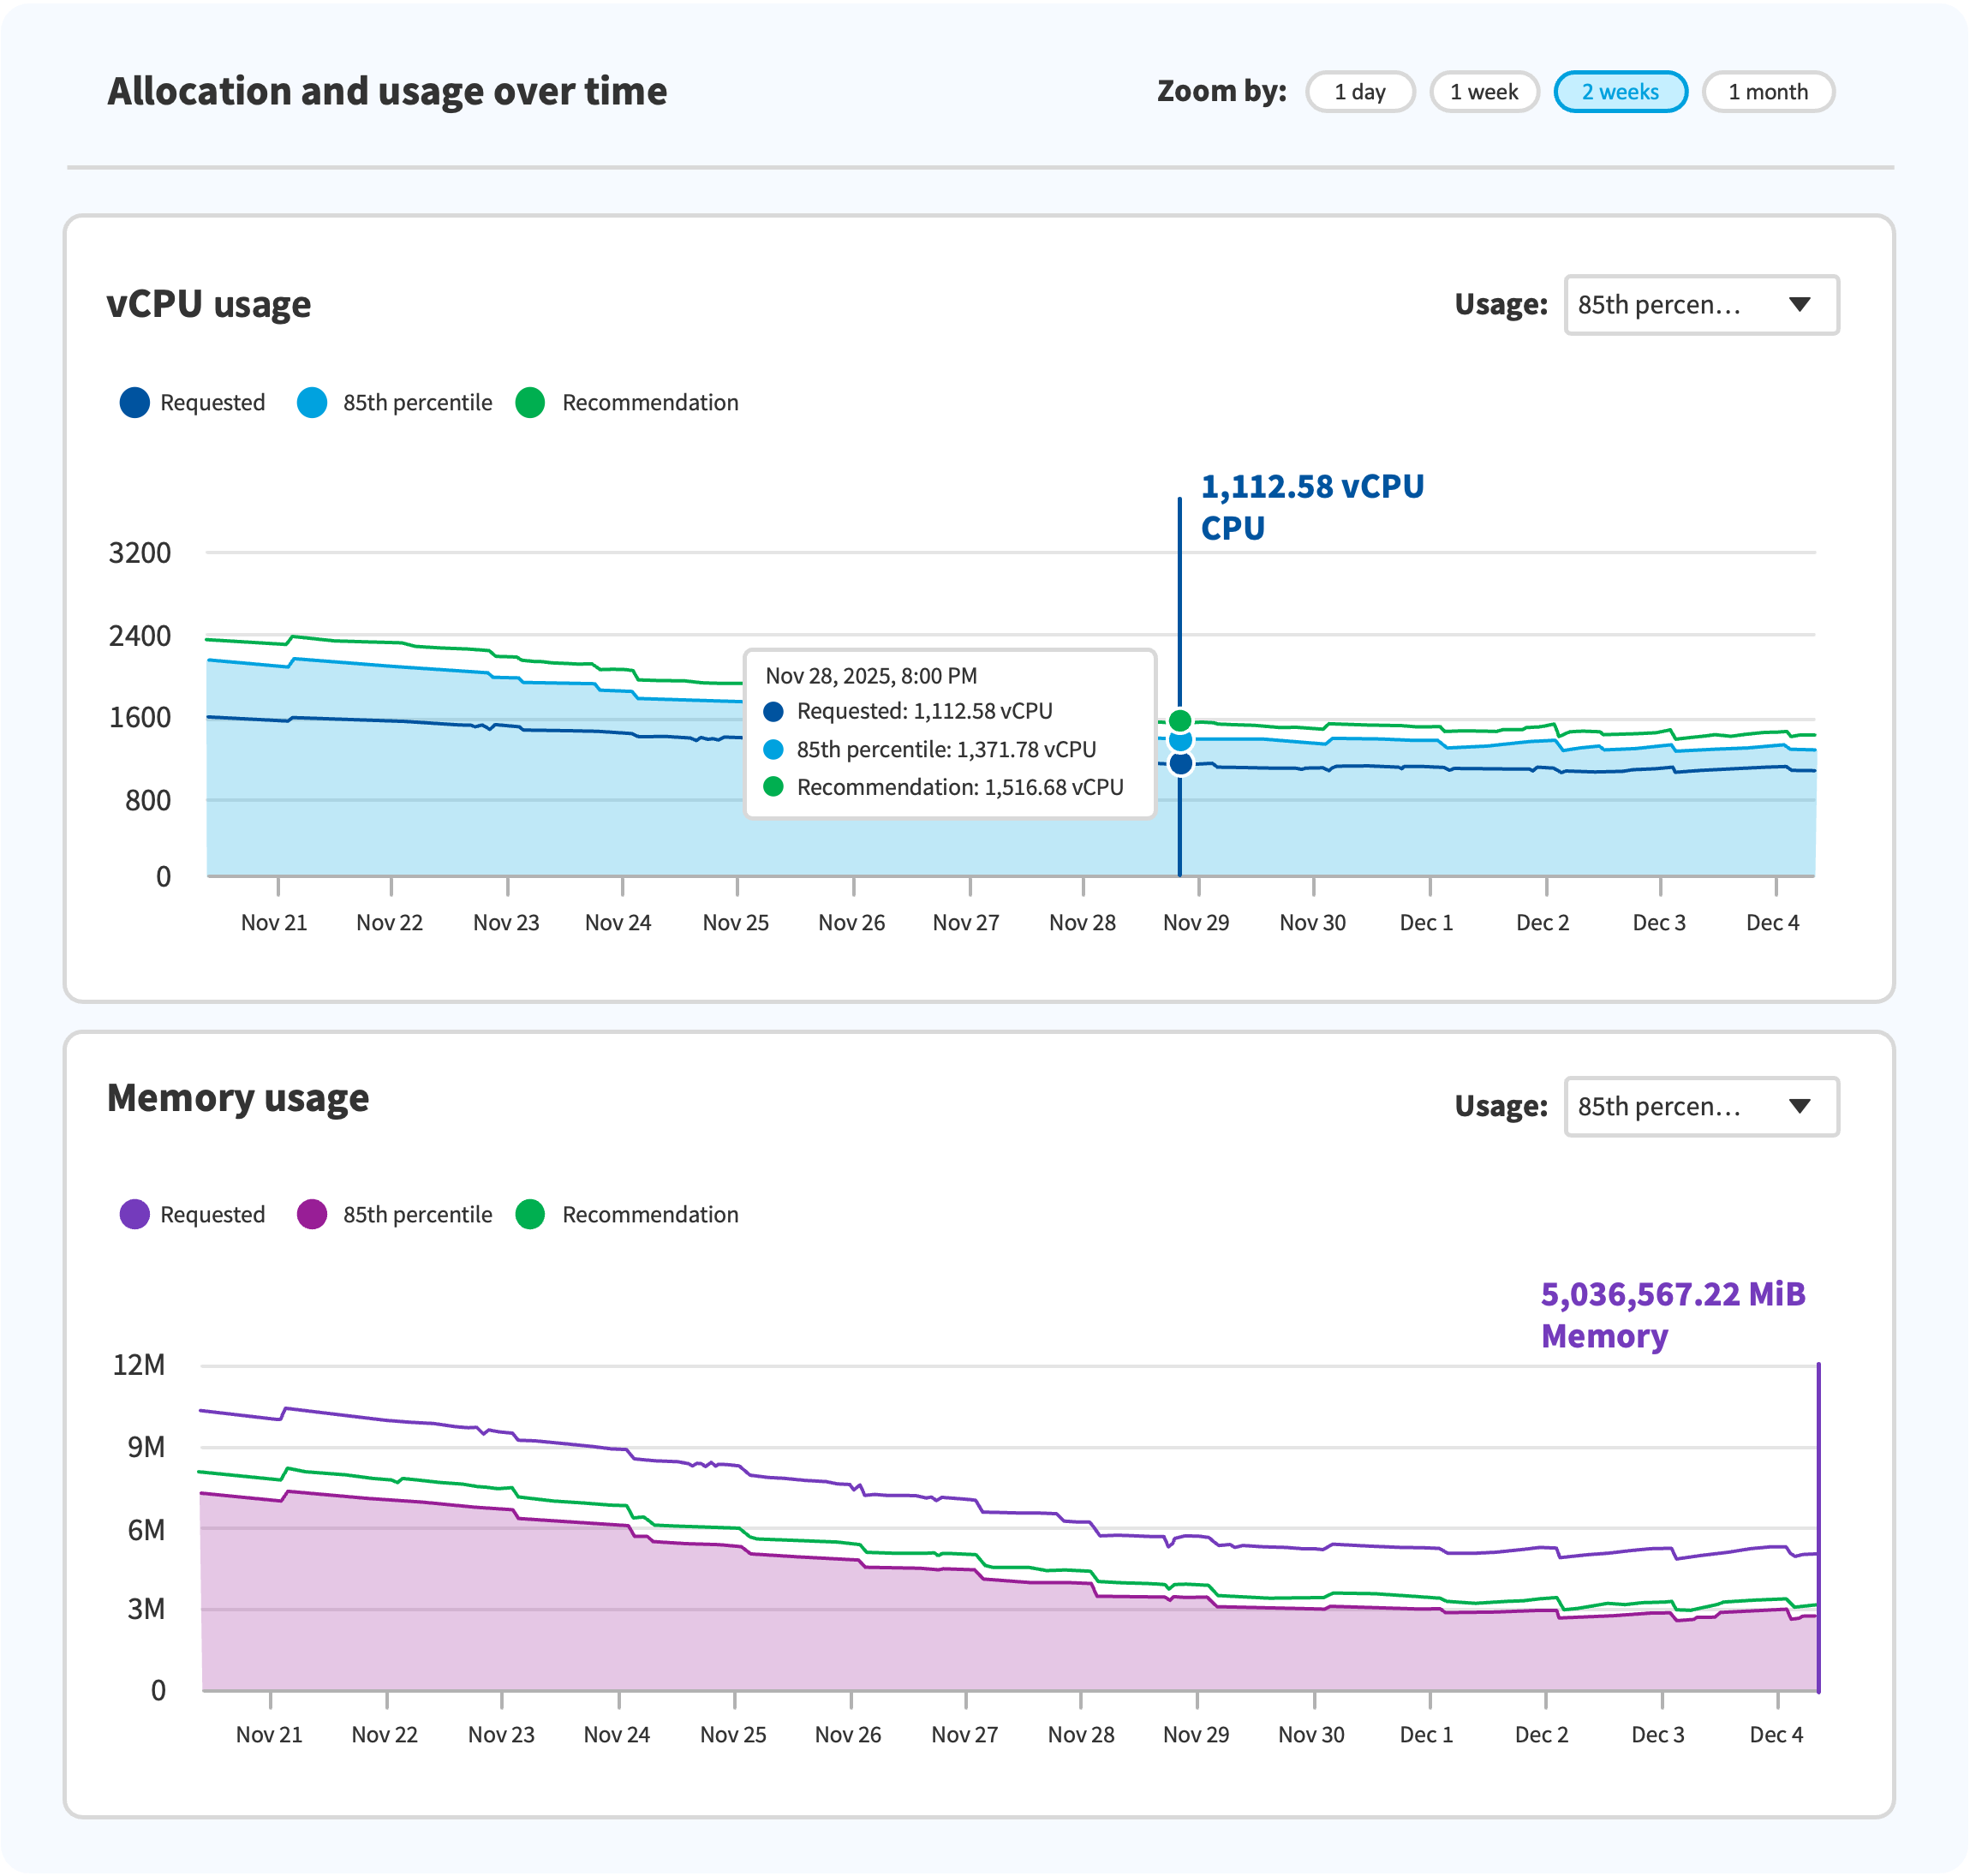
Task: Open the vCPU Usage percentile dropdown
Action: pos(1700,305)
